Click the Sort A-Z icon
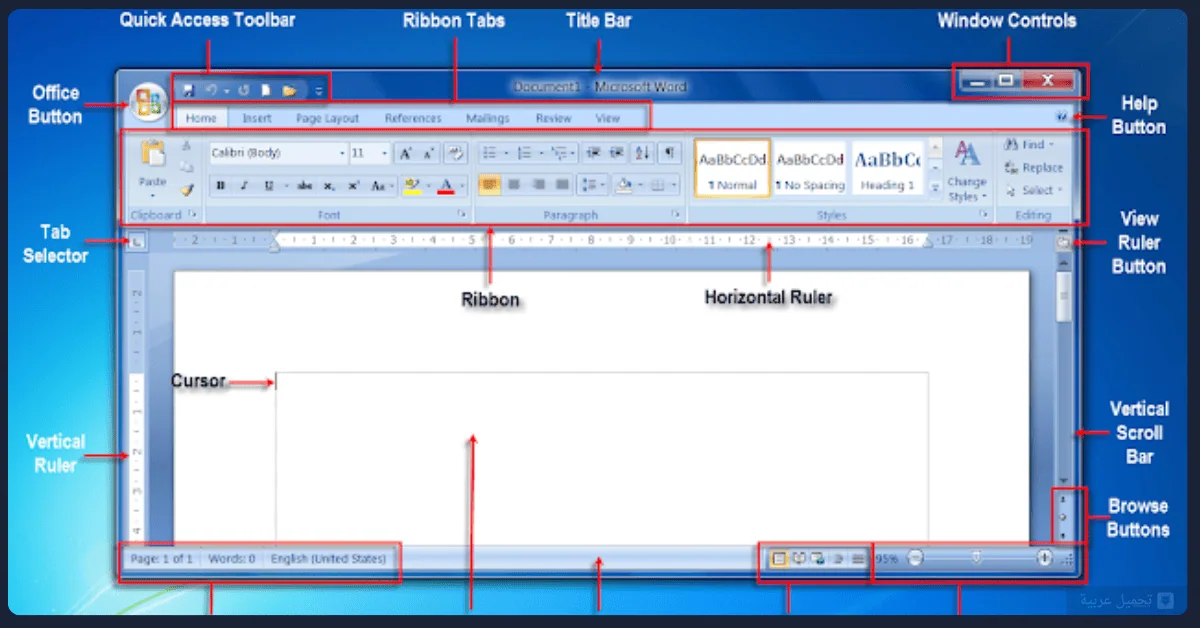Image resolution: width=1200 pixels, height=628 pixels. [x=643, y=153]
